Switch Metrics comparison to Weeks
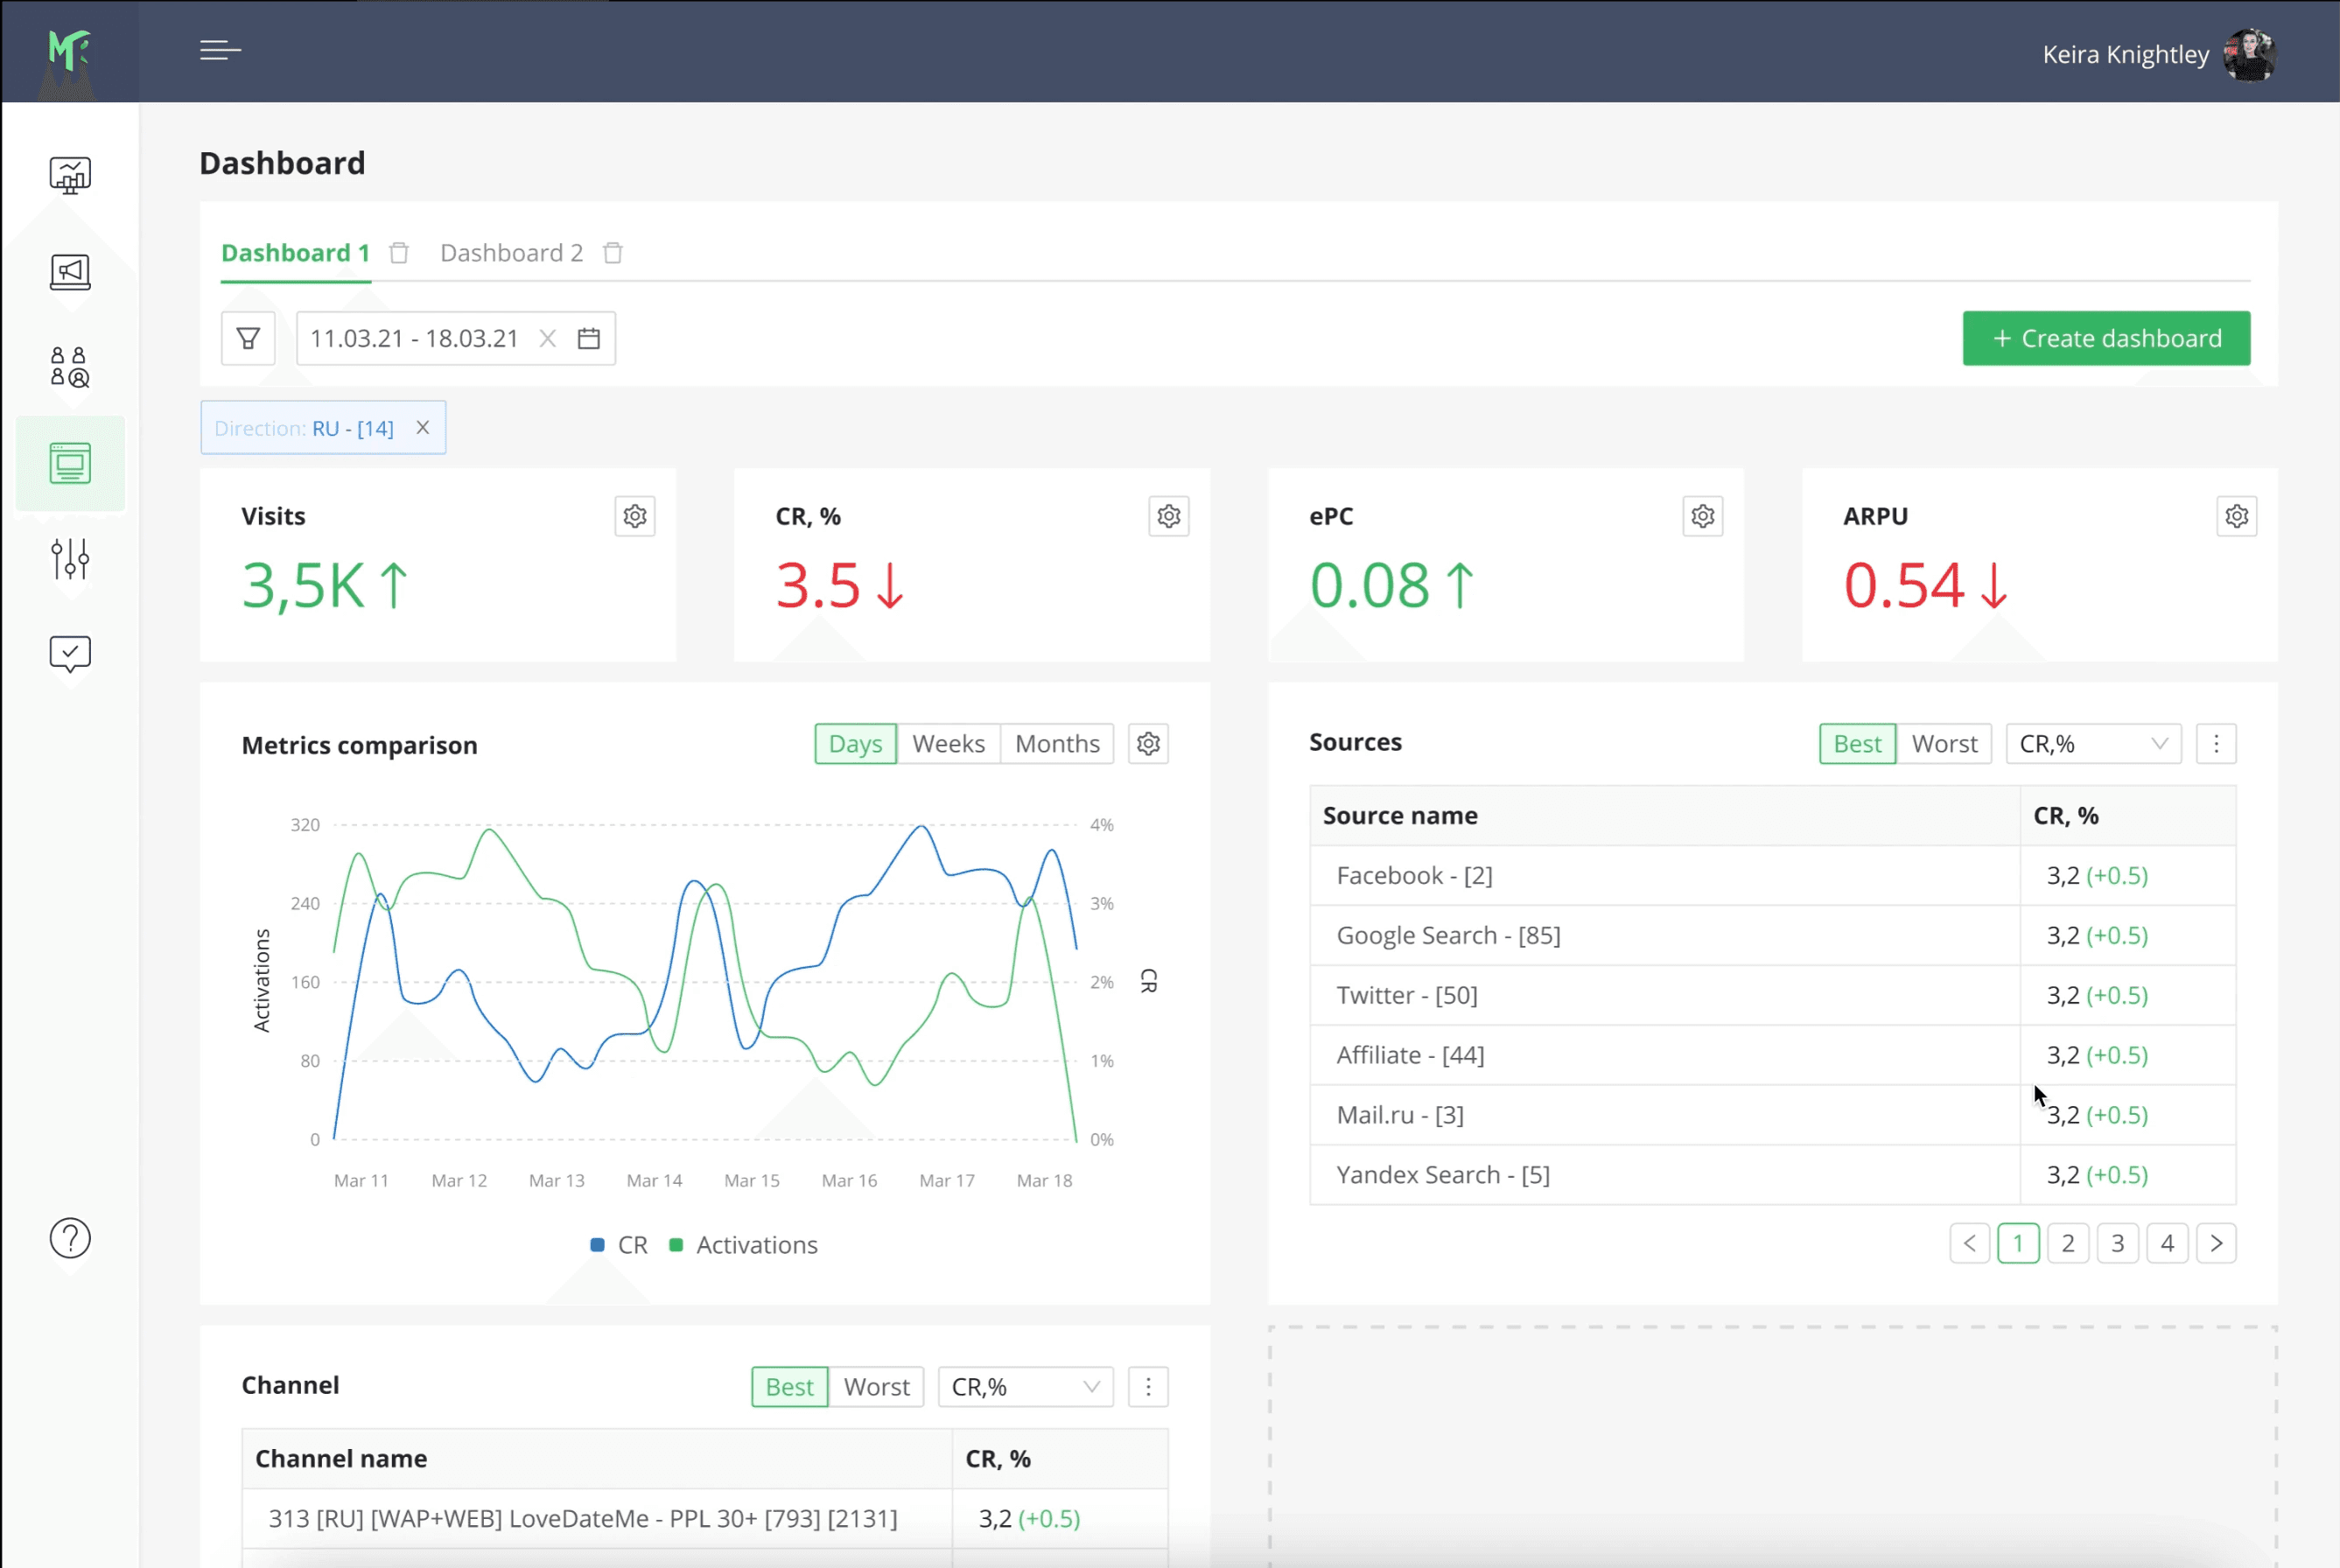Viewport: 2340px width, 1568px height. (x=948, y=744)
